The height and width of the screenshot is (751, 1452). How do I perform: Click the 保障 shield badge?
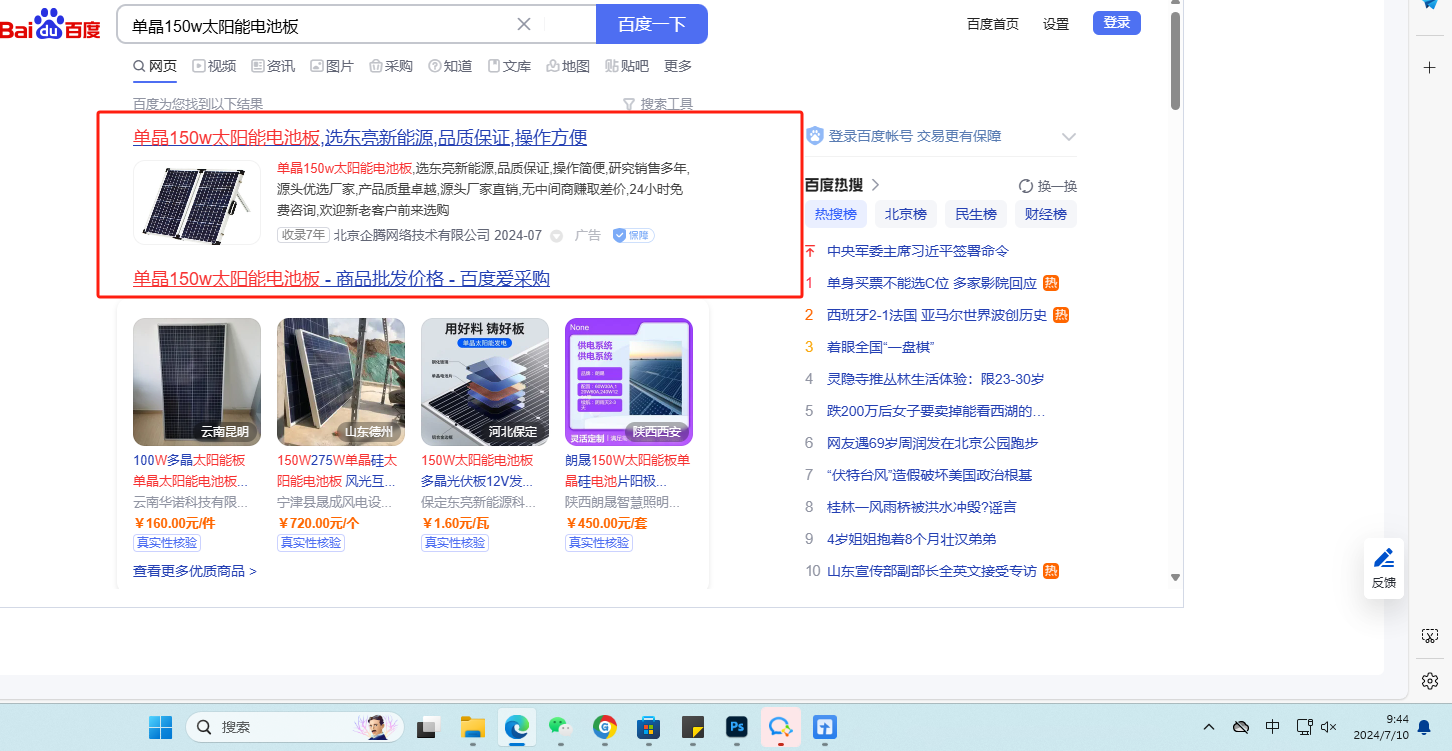point(633,235)
